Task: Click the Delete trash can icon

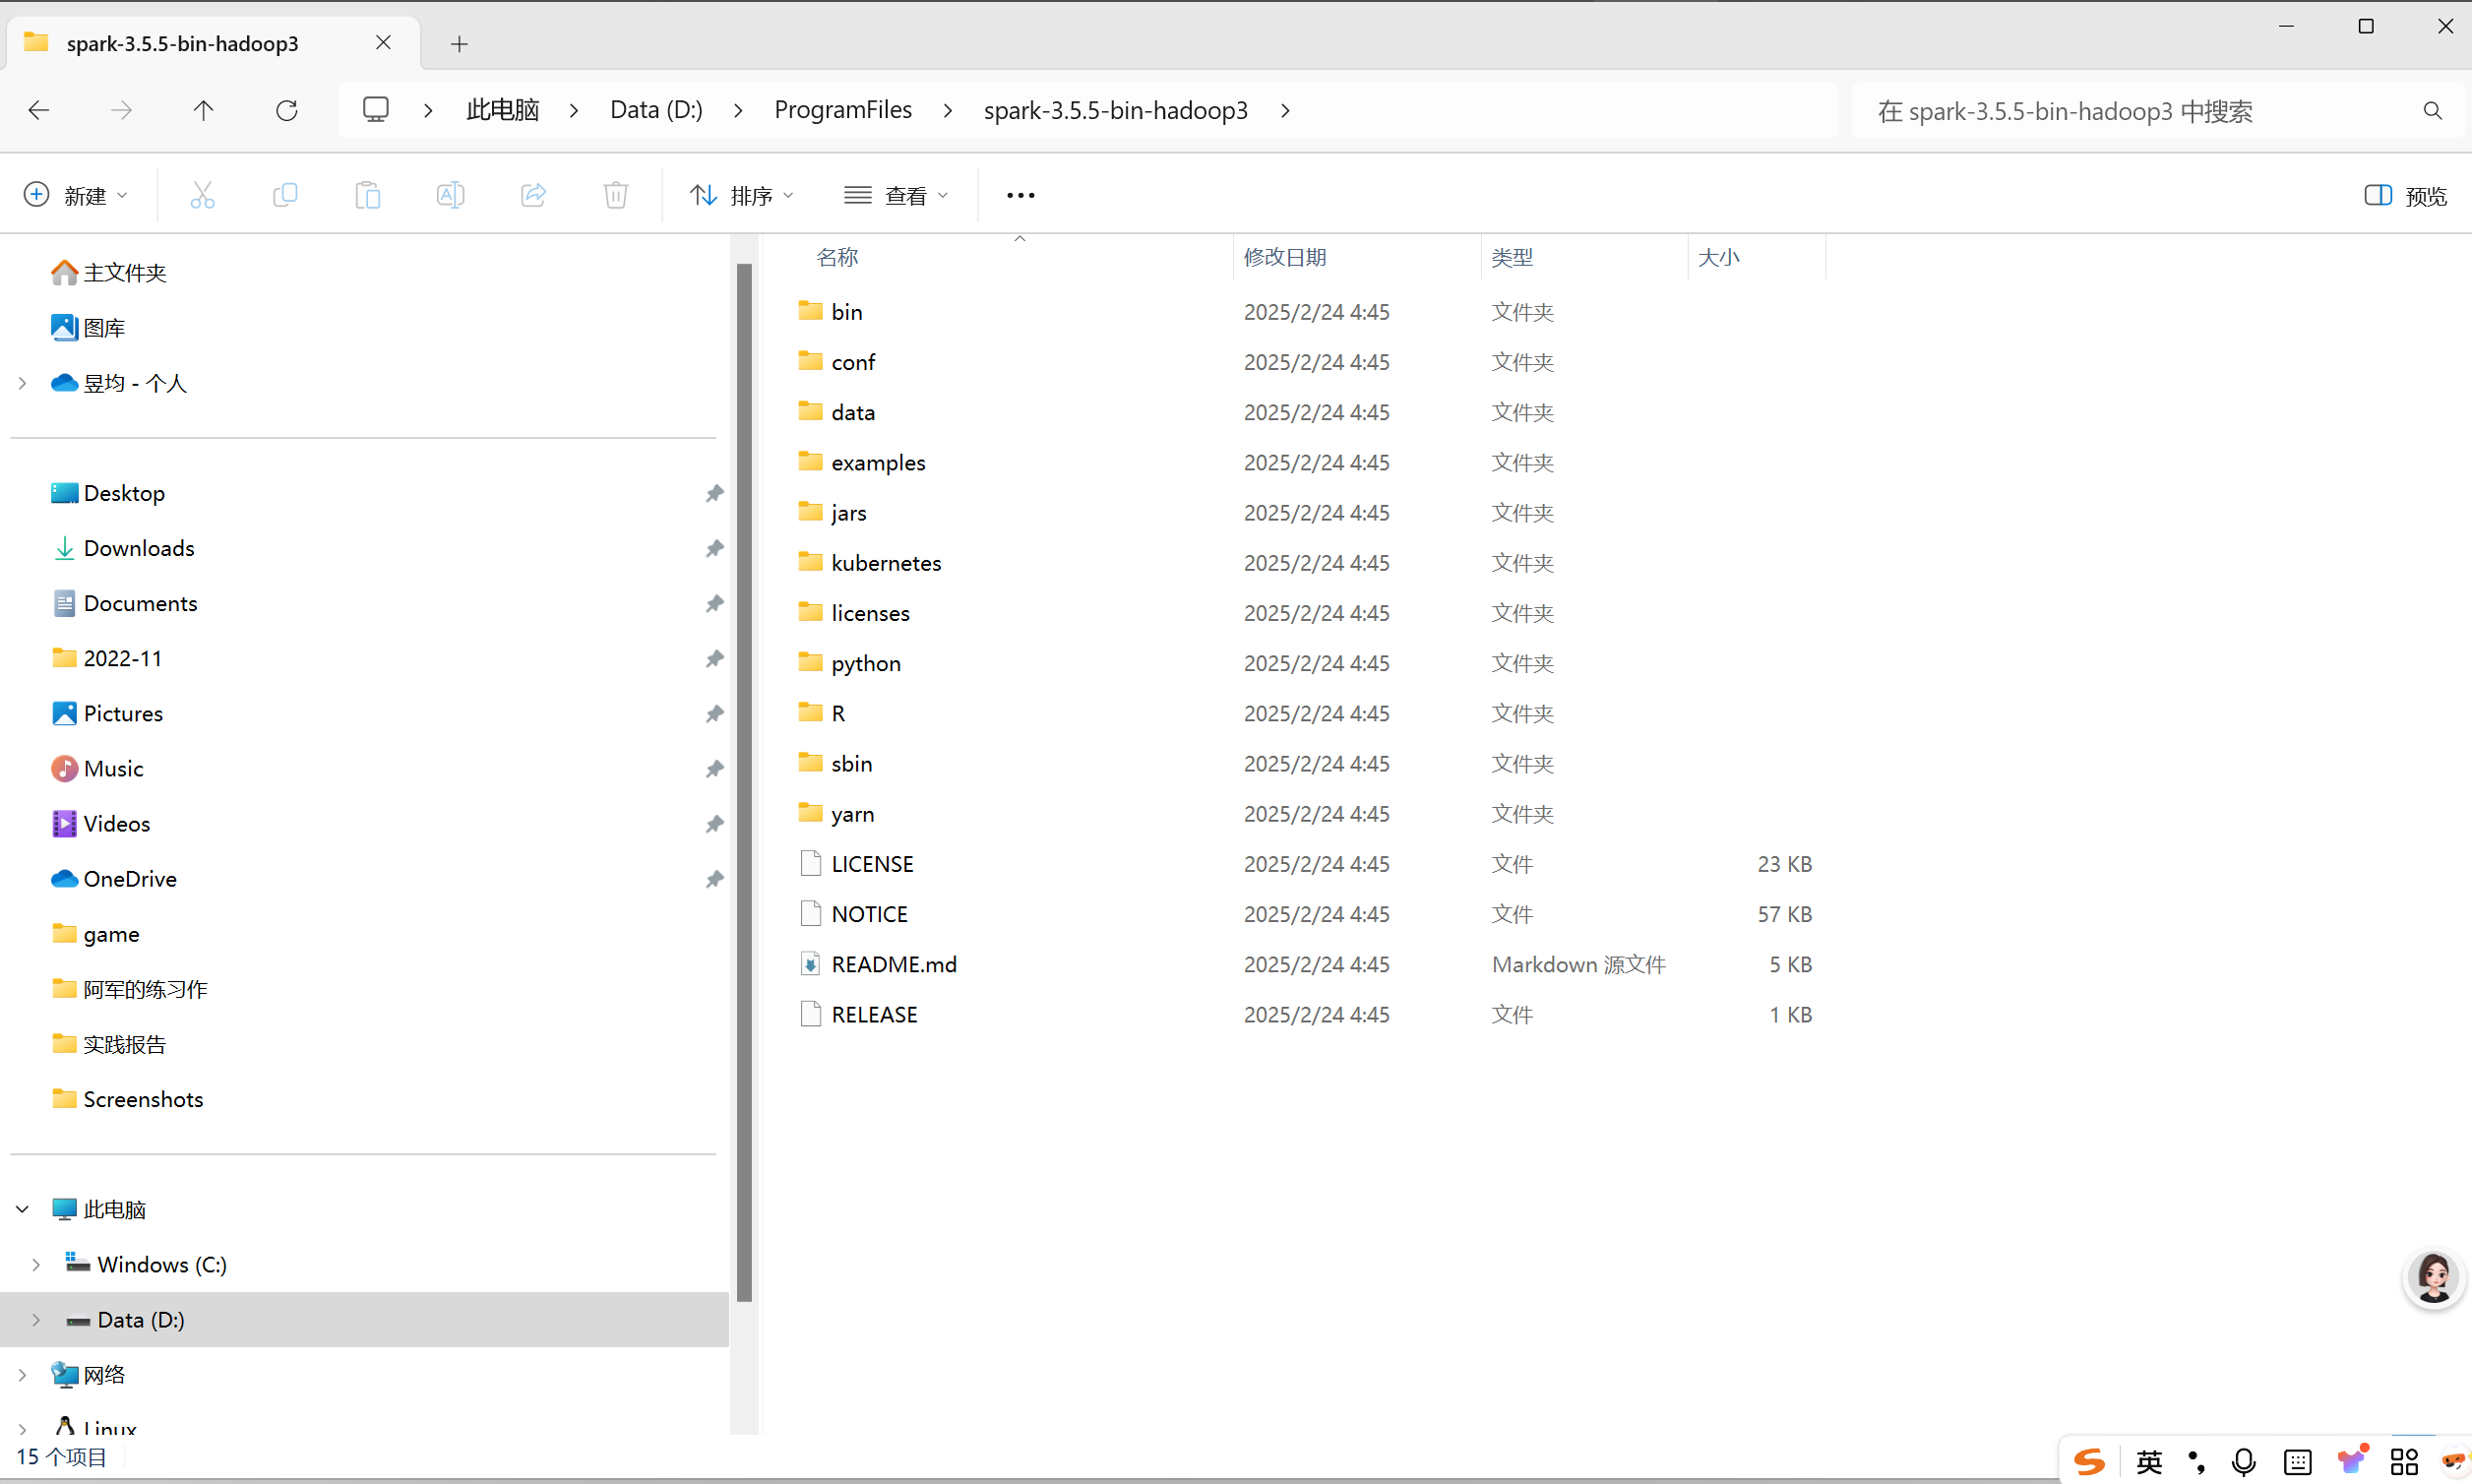Action: pos(616,195)
